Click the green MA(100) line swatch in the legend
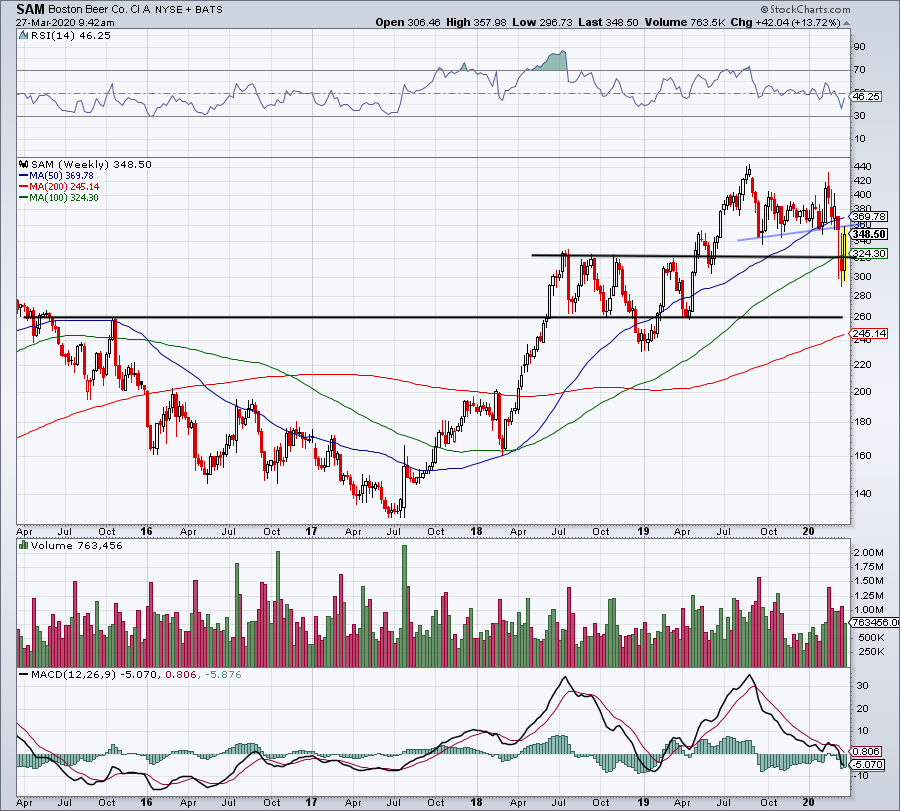This screenshot has width=900, height=811. (x=24, y=197)
